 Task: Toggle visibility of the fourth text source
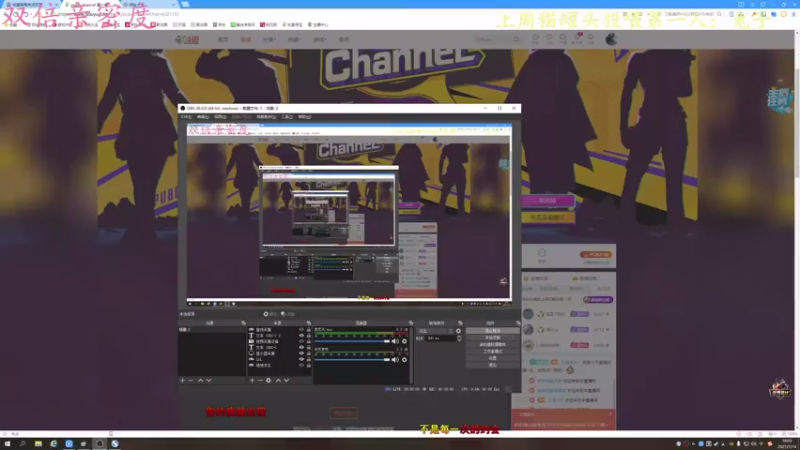301,347
